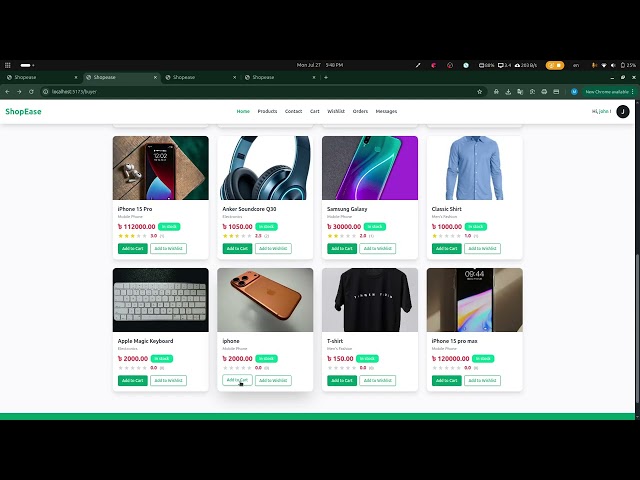
Task: Add Anker Soundcore Q30 to wishlist
Action: pyautogui.click(x=273, y=248)
